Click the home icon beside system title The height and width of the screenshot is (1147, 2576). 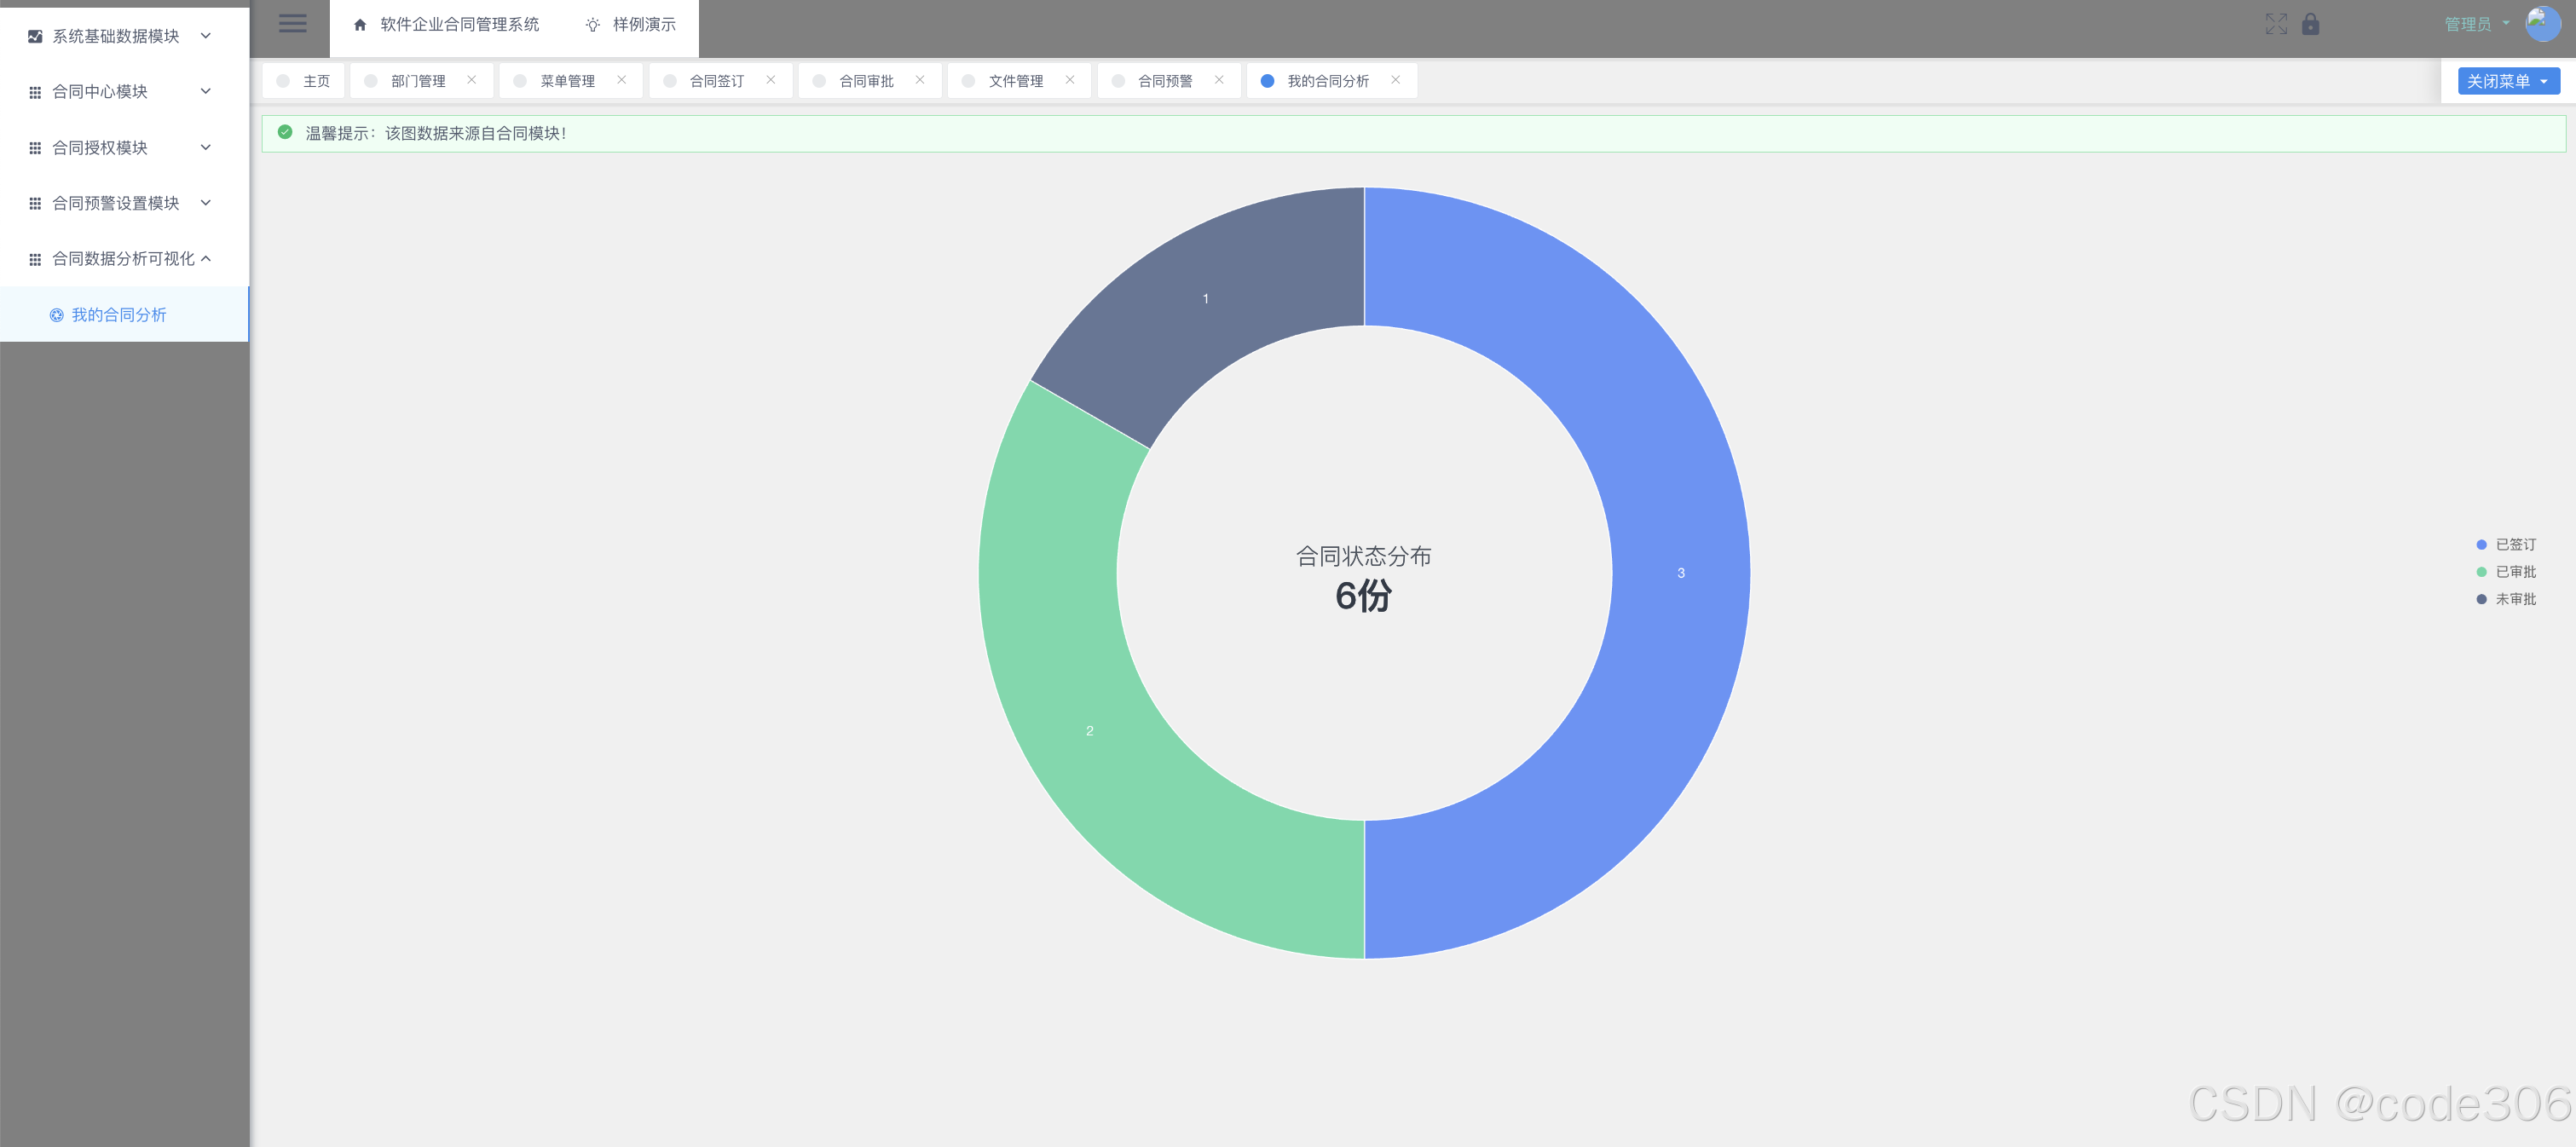pyautogui.click(x=360, y=24)
